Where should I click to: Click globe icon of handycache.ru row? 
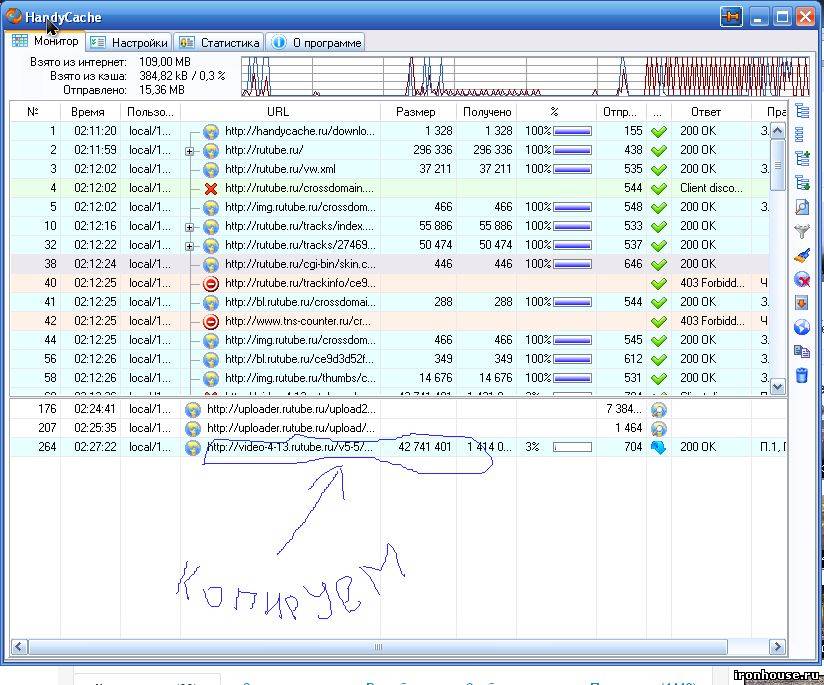pos(211,131)
